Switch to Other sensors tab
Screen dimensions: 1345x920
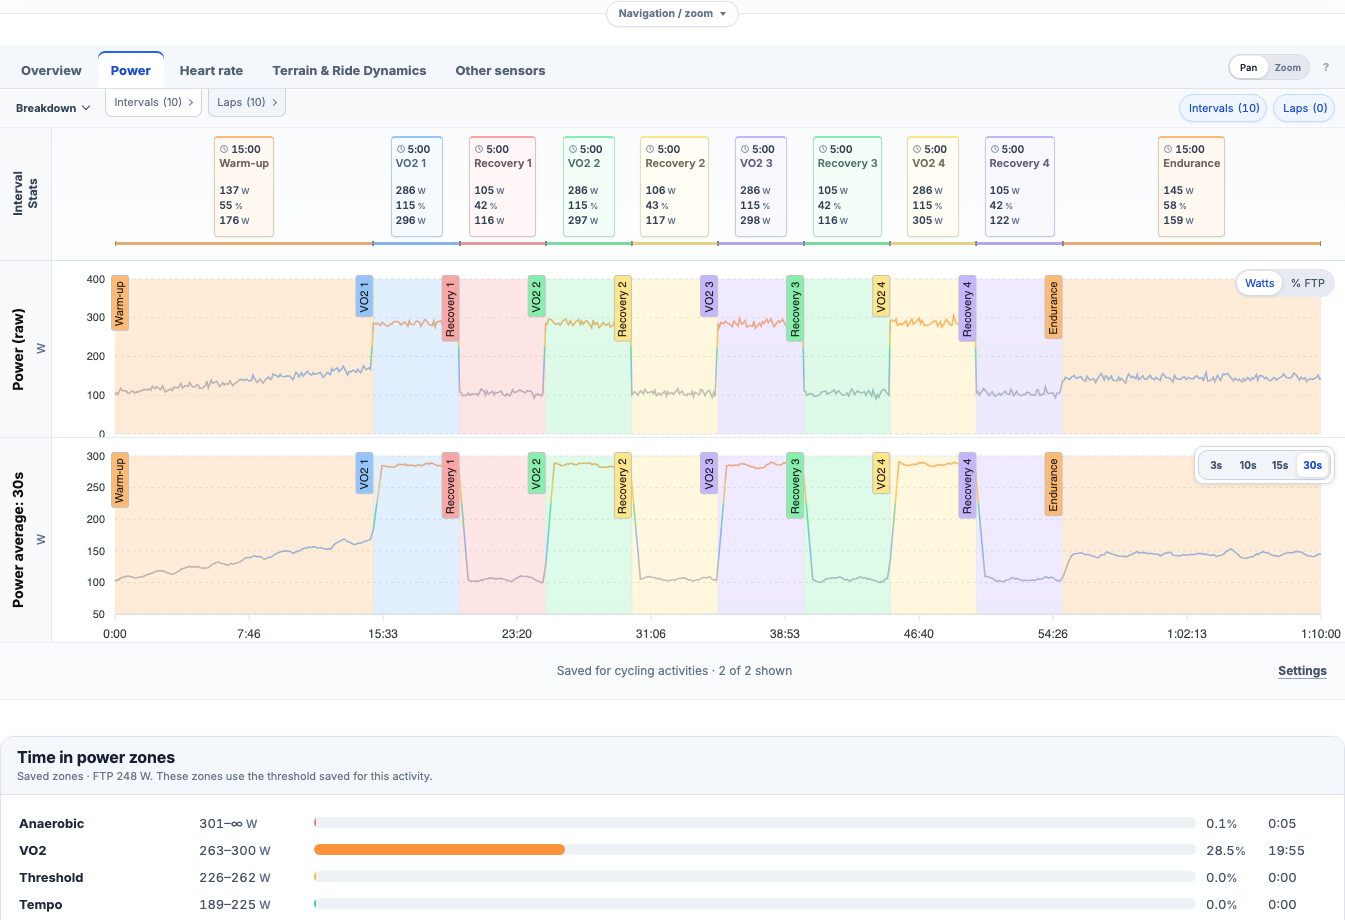500,71
